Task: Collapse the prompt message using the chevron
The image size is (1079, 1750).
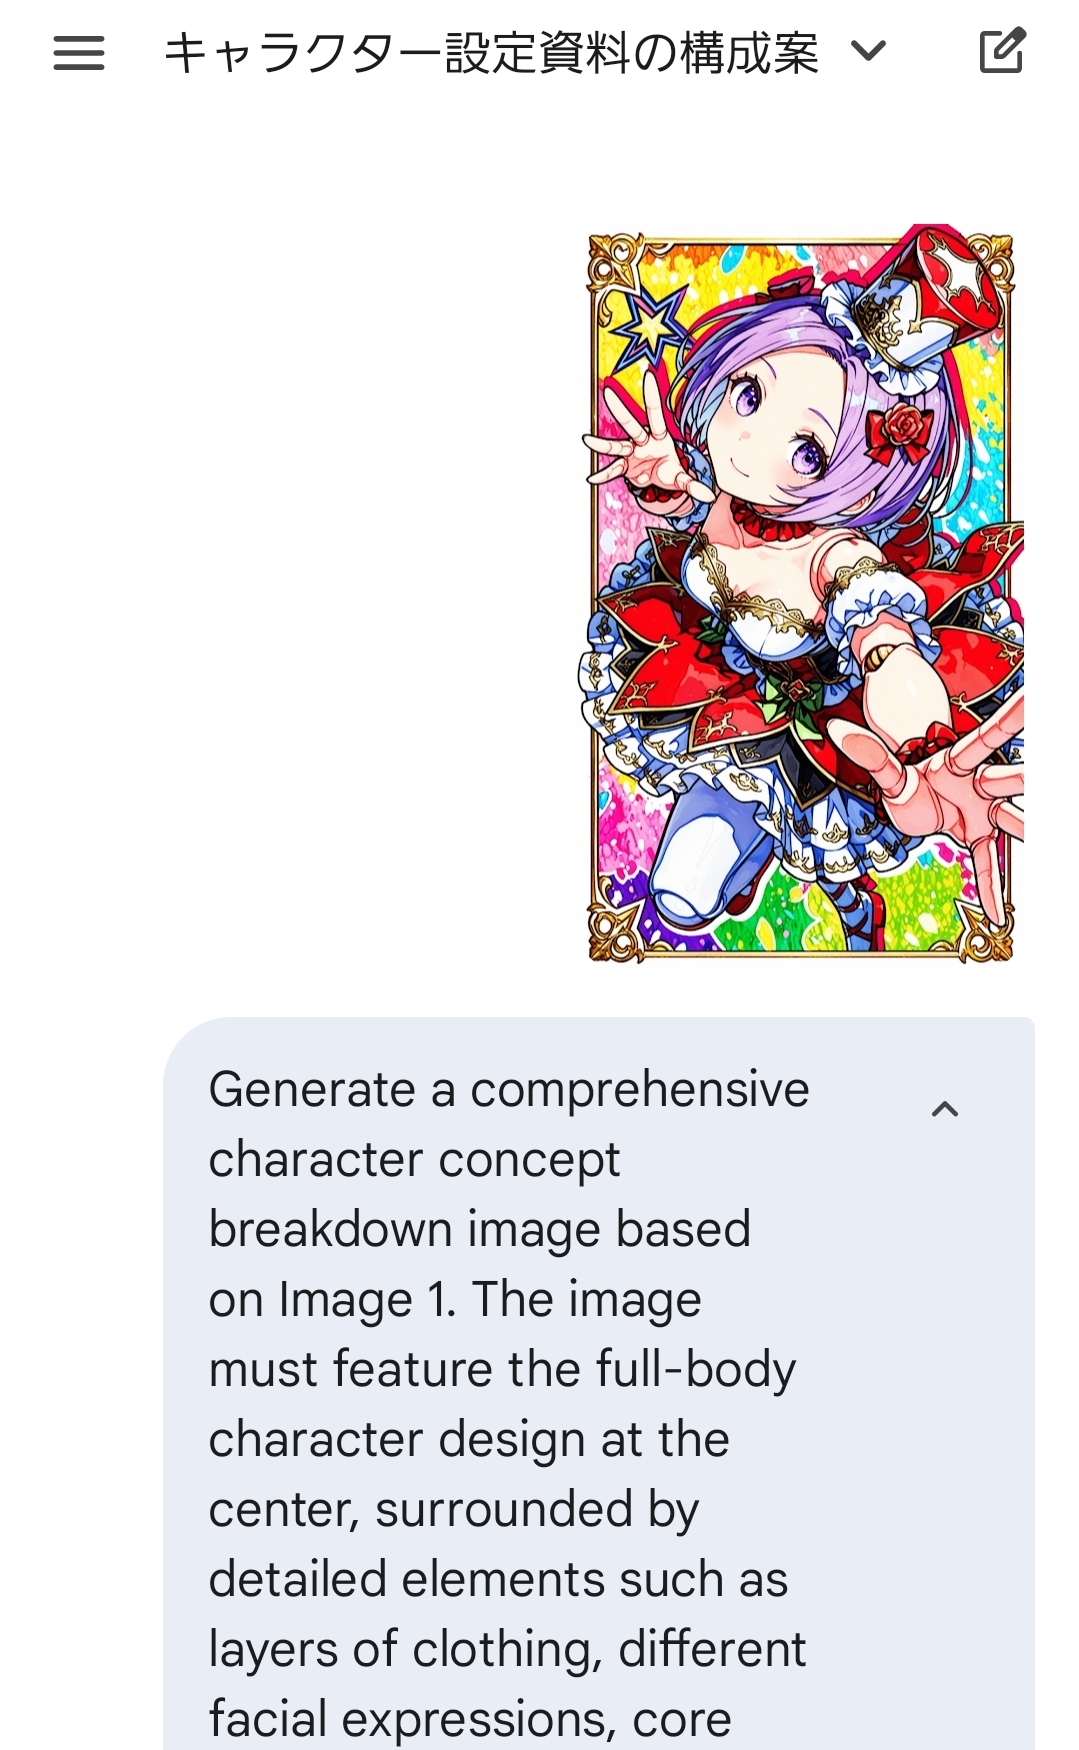Action: 945,1109
